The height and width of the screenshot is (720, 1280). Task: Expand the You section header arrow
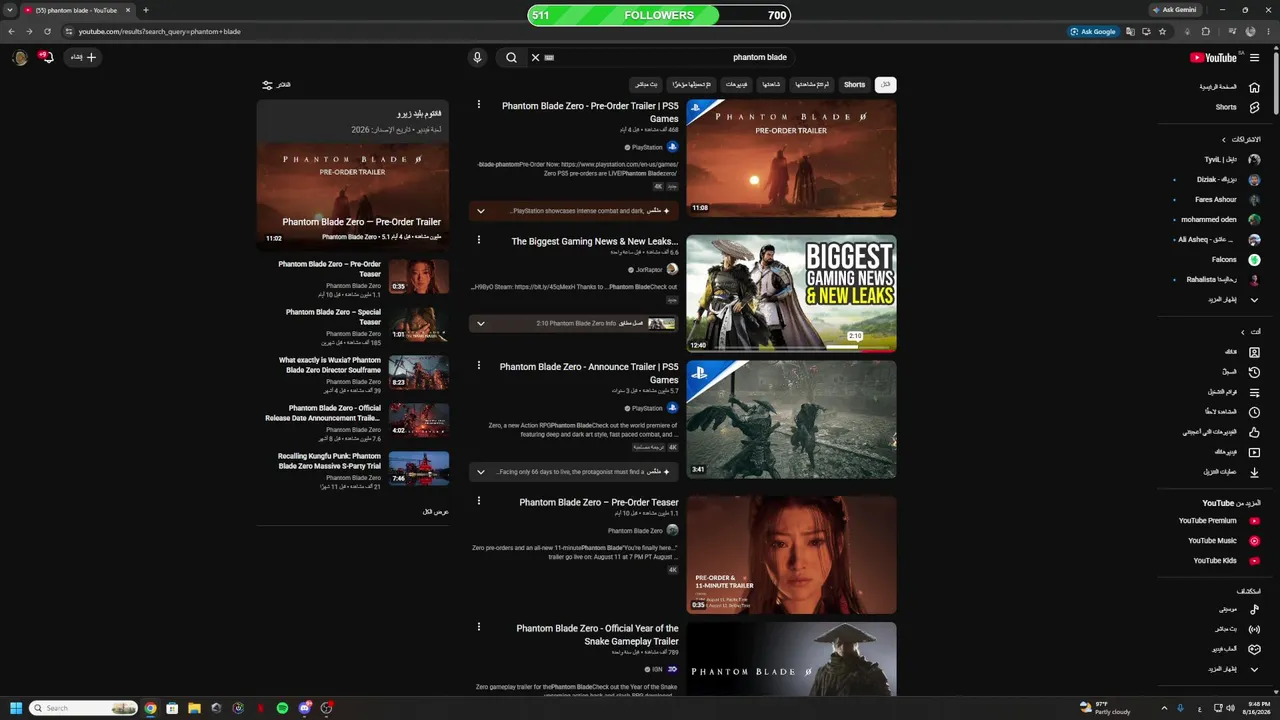[1243, 332]
